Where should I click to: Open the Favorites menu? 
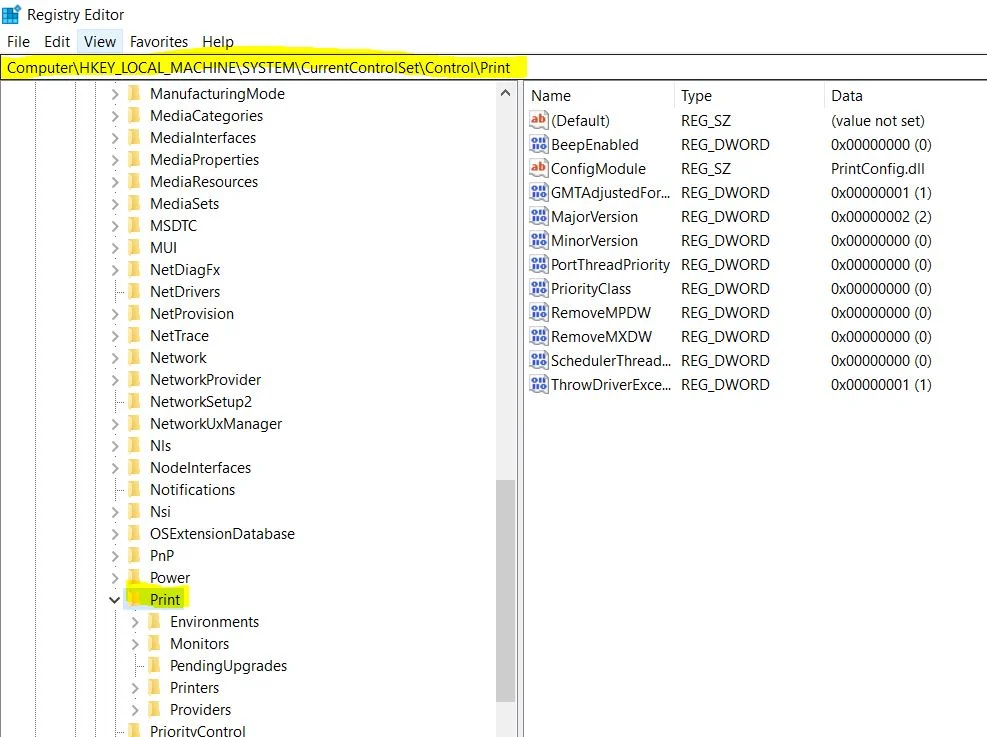(x=159, y=42)
